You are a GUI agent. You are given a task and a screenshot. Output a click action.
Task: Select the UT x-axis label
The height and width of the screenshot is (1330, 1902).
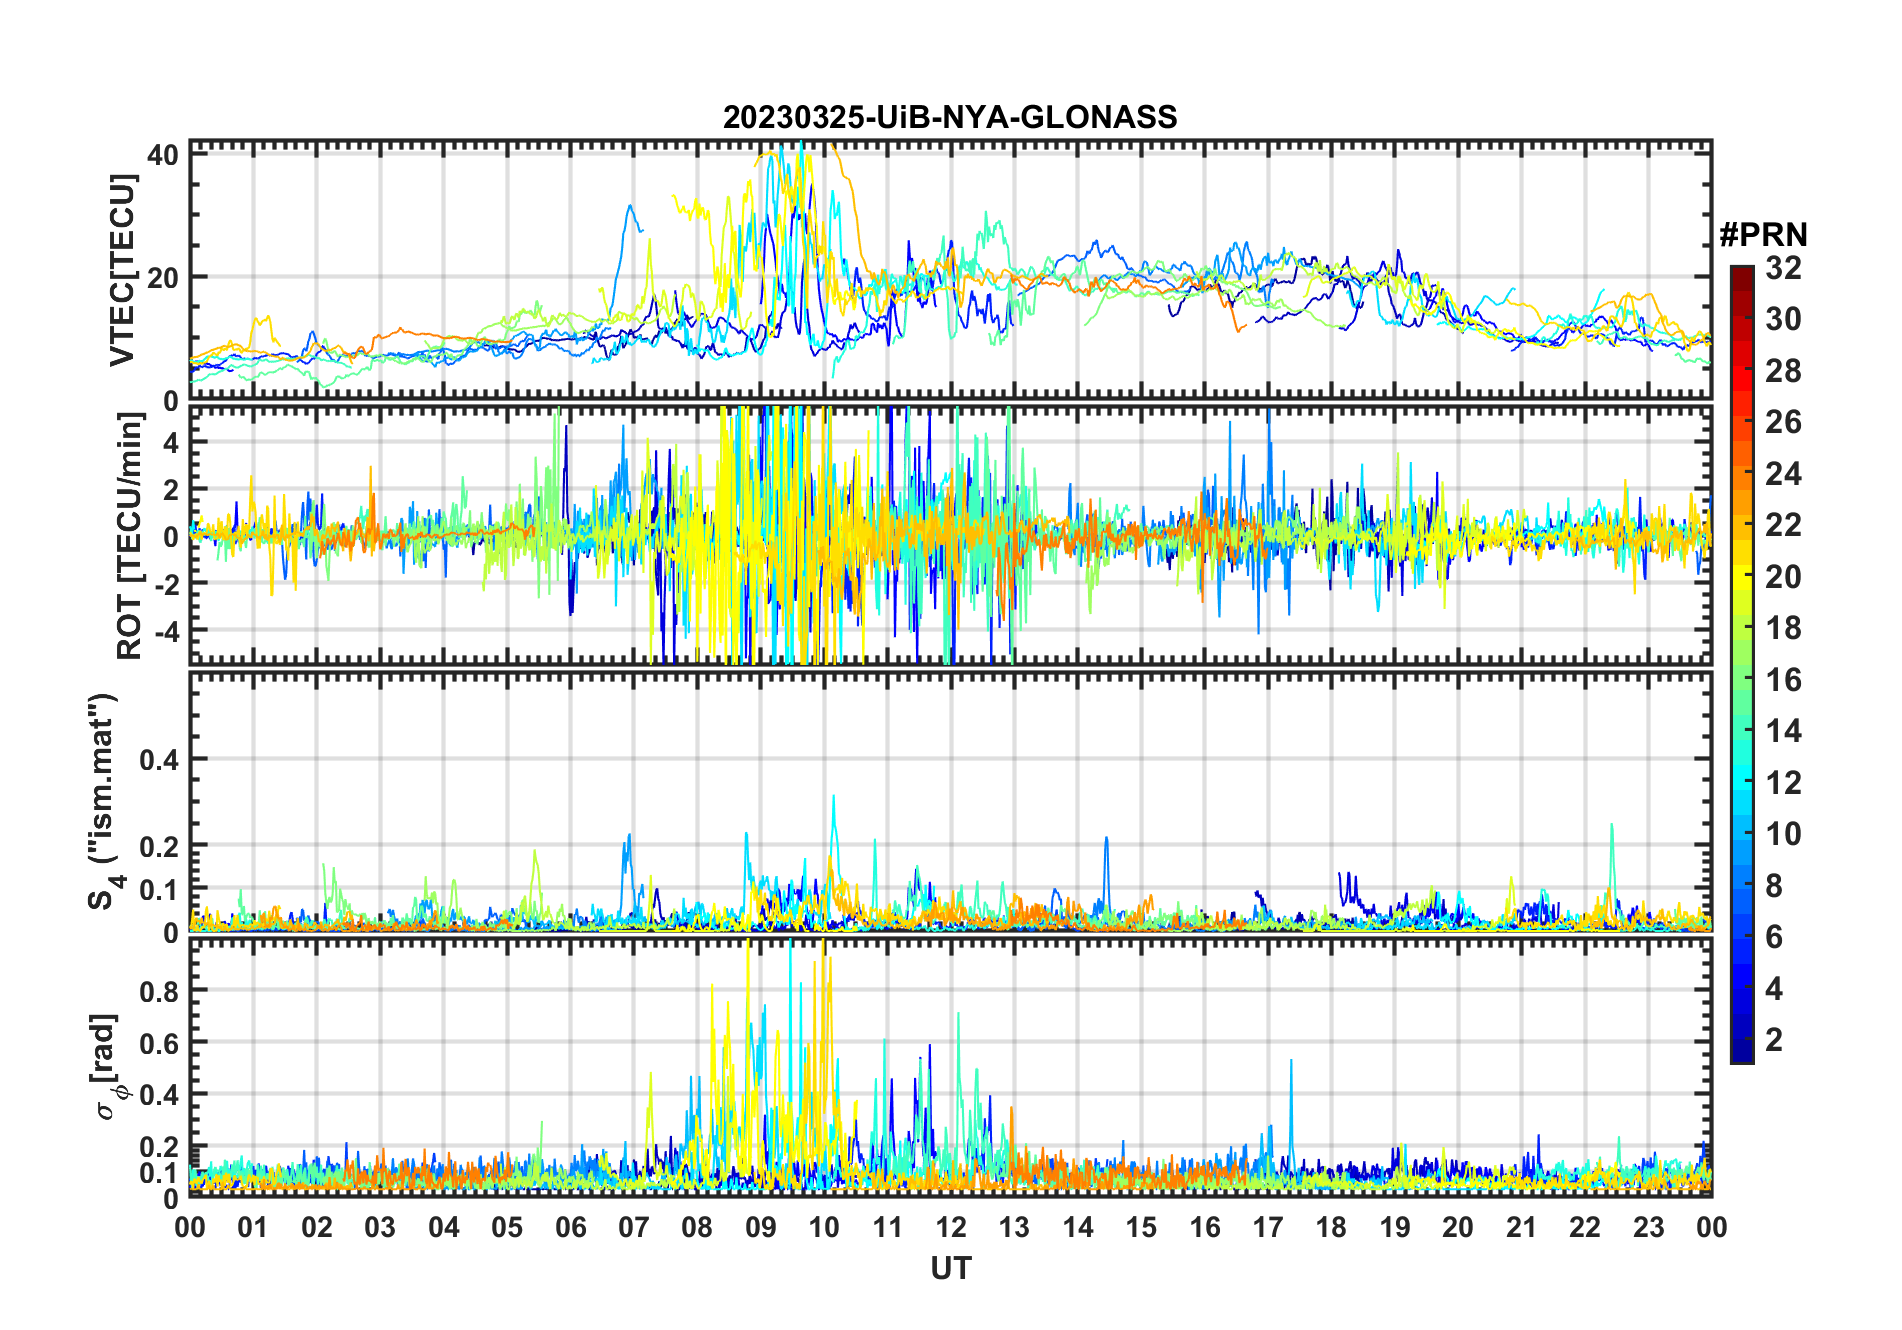(951, 1269)
